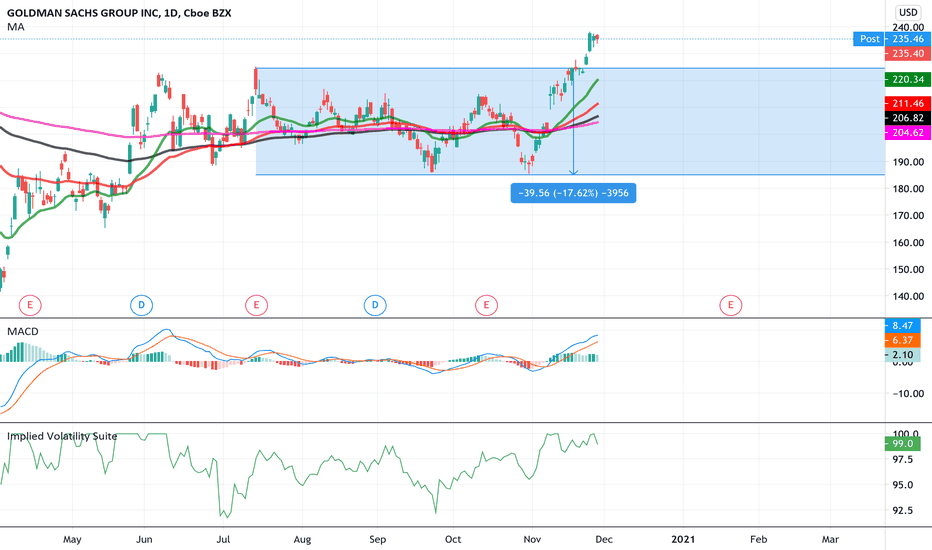932x550 pixels.
Task: Click the earnings E marker in mid-October
Action: coord(486,306)
